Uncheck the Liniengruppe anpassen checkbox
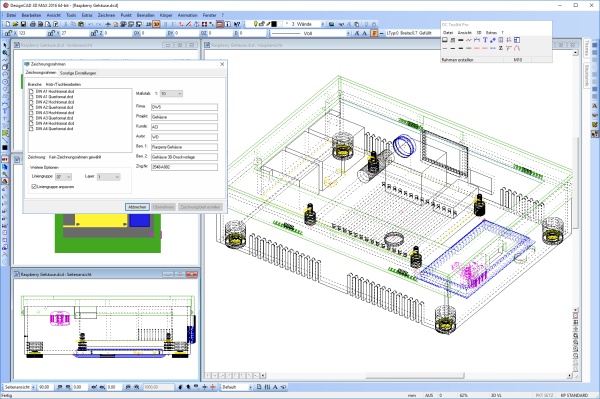Image resolution: width=600 pixels, height=399 pixels. click(x=34, y=187)
